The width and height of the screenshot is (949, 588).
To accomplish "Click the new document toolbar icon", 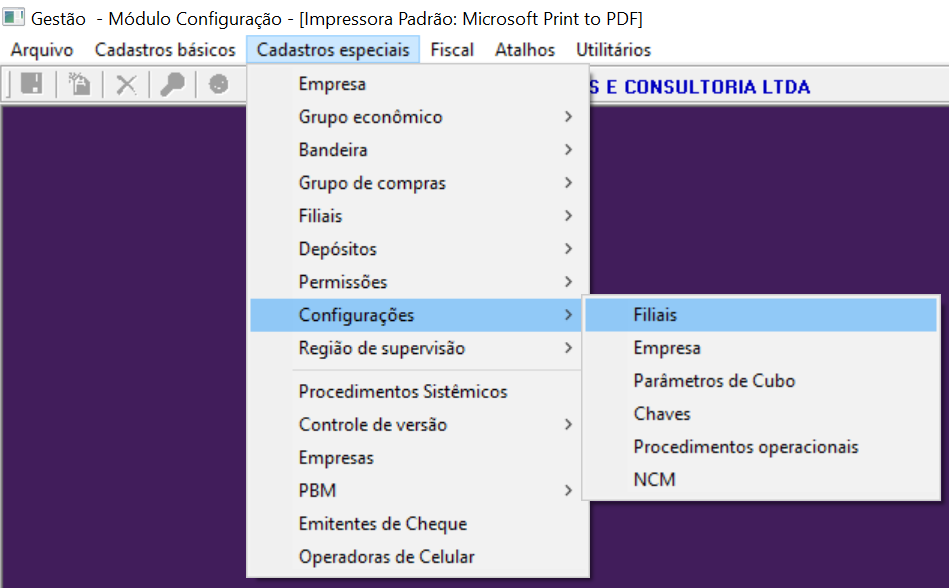I will (79, 85).
